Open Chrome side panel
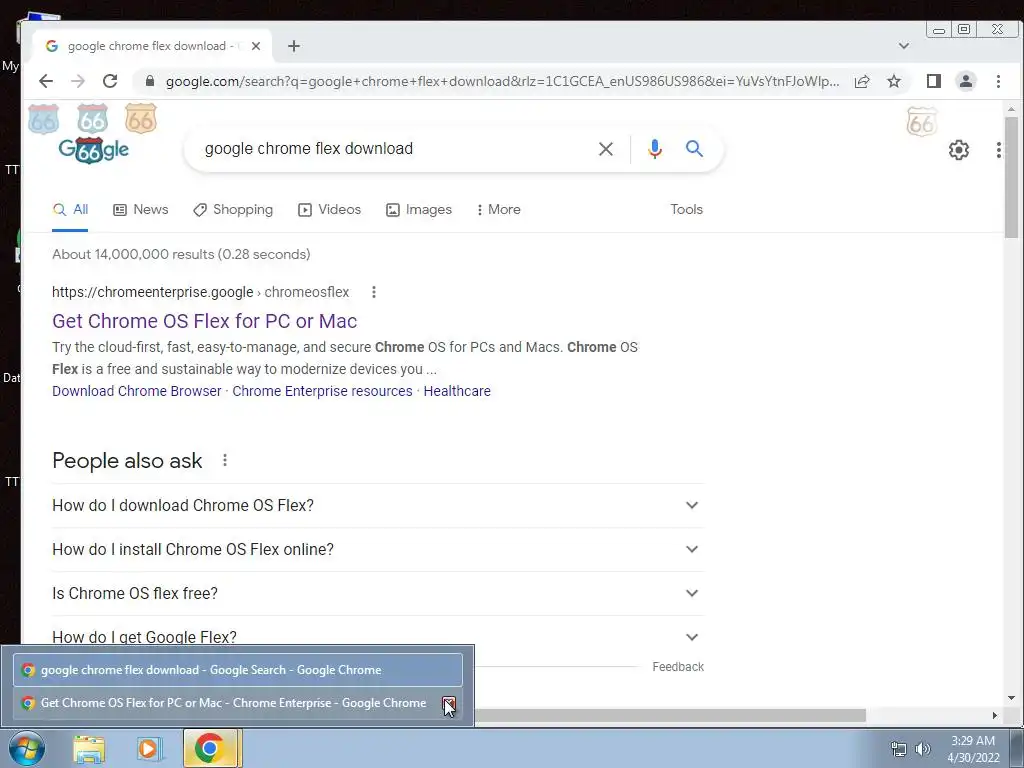1024x768 pixels. [934, 81]
